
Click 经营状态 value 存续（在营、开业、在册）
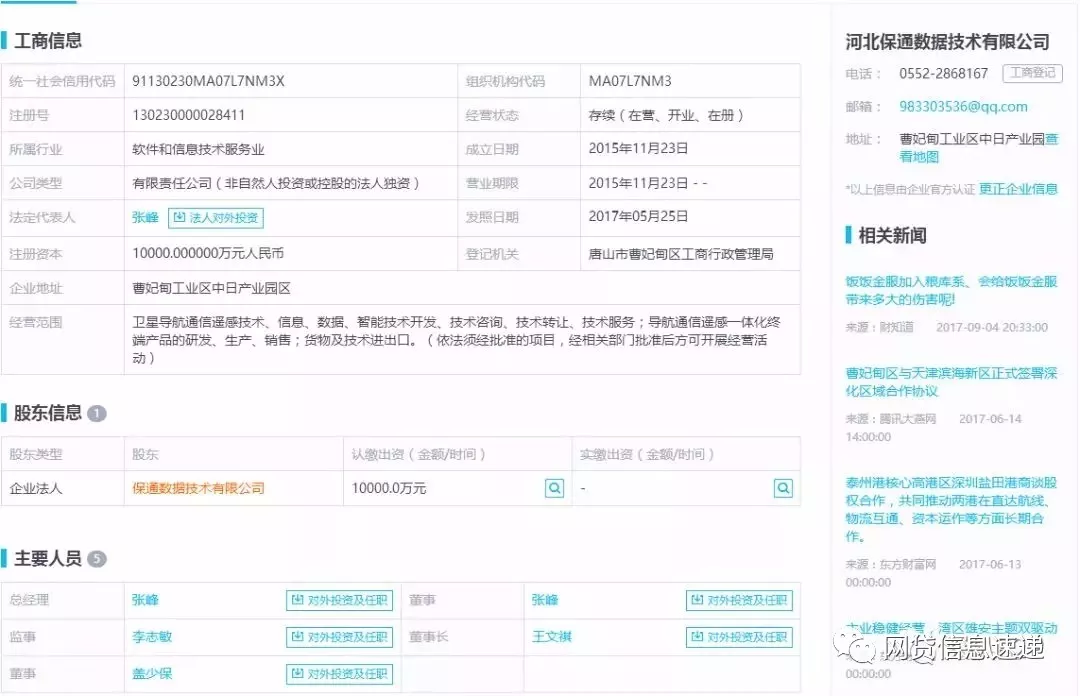pos(665,115)
